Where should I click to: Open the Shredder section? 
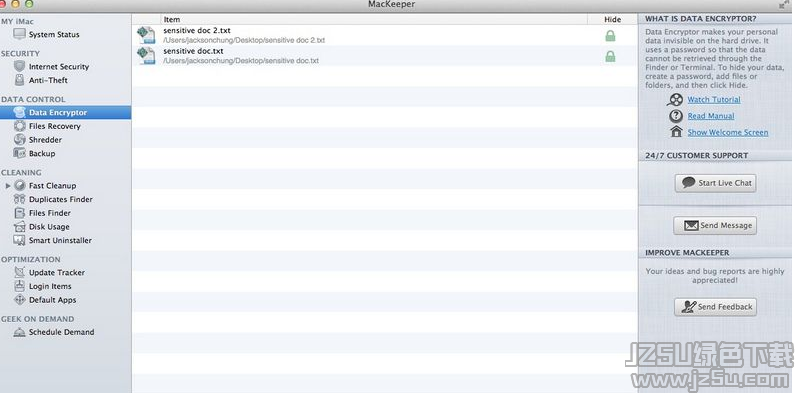click(45, 140)
